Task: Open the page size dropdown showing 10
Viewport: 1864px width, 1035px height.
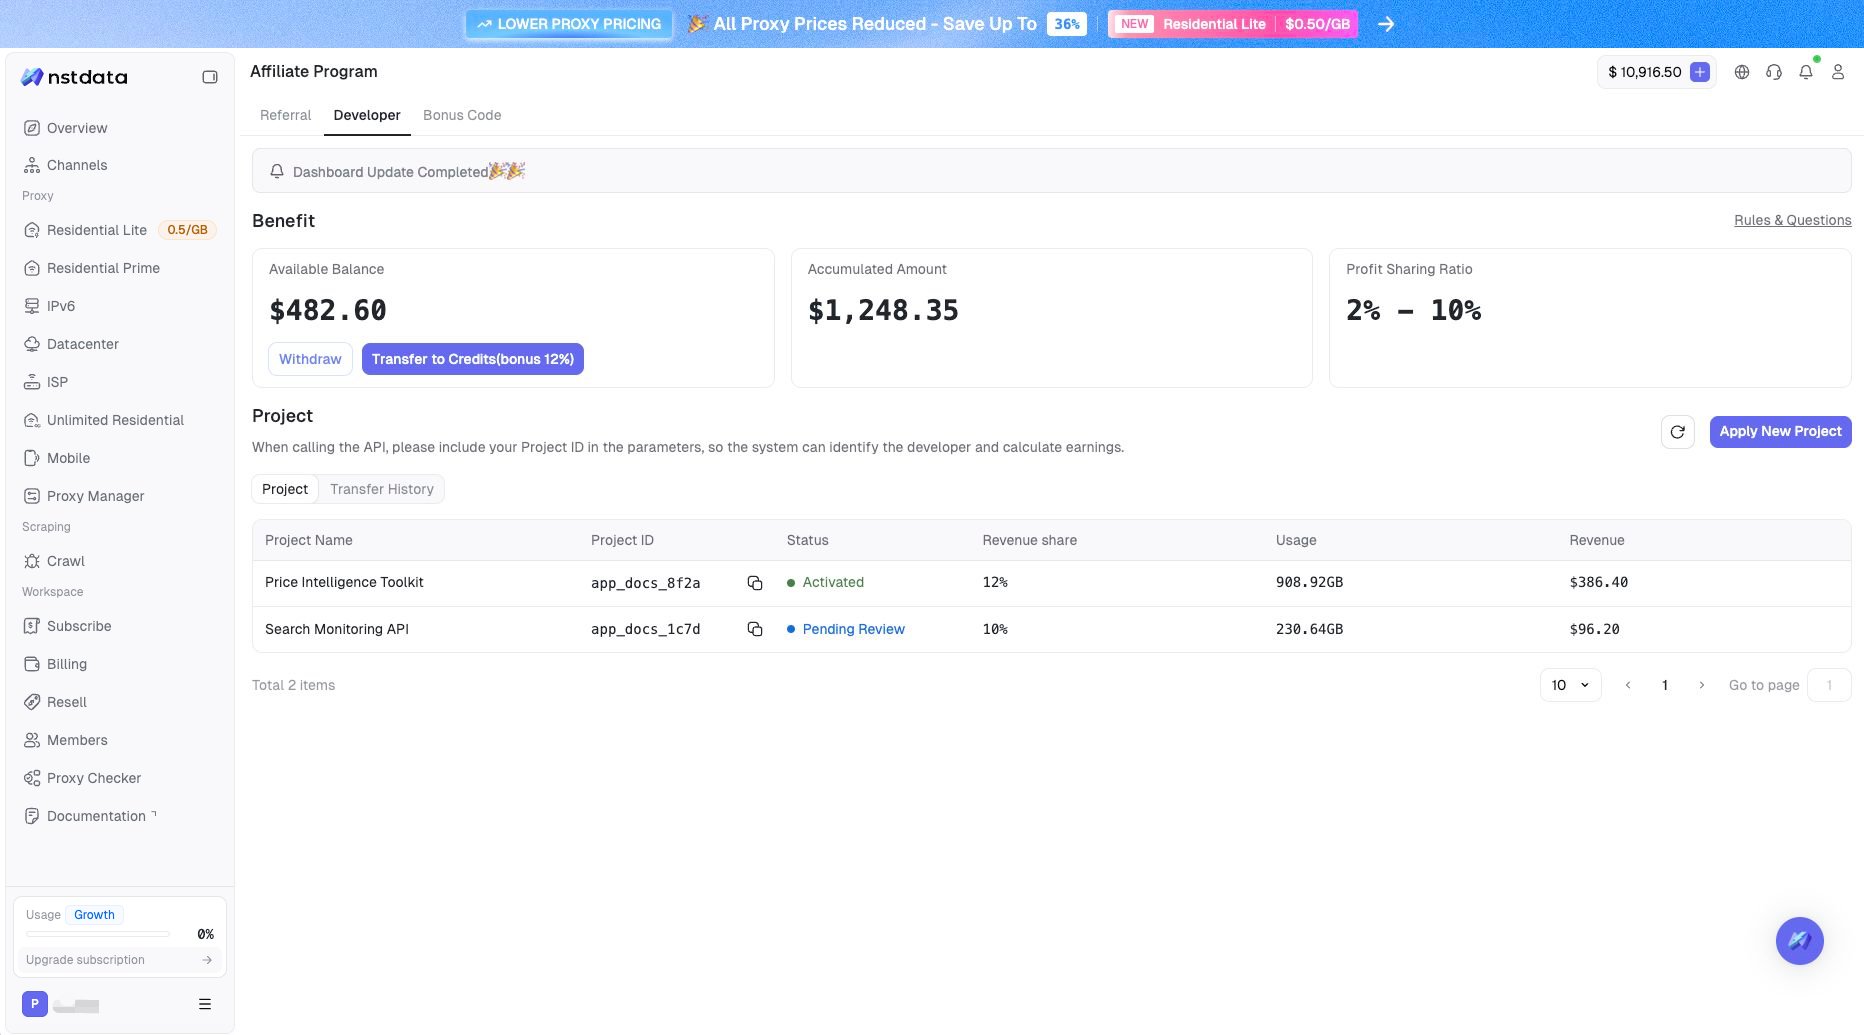Action: coord(1571,685)
